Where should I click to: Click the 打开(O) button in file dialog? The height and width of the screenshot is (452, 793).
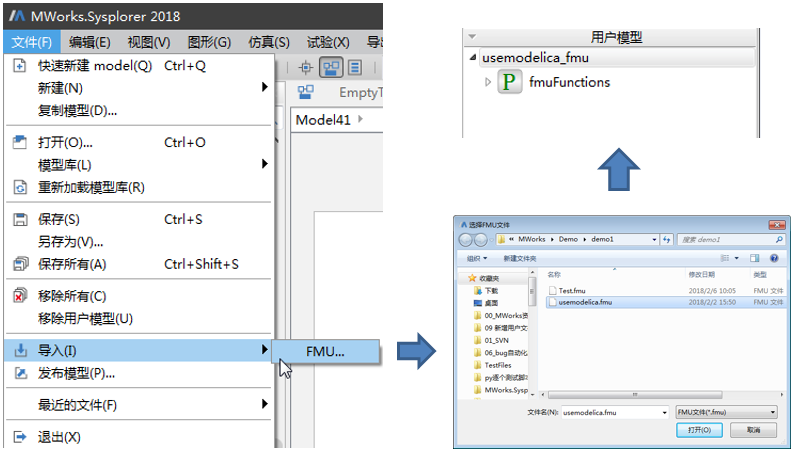(x=699, y=430)
